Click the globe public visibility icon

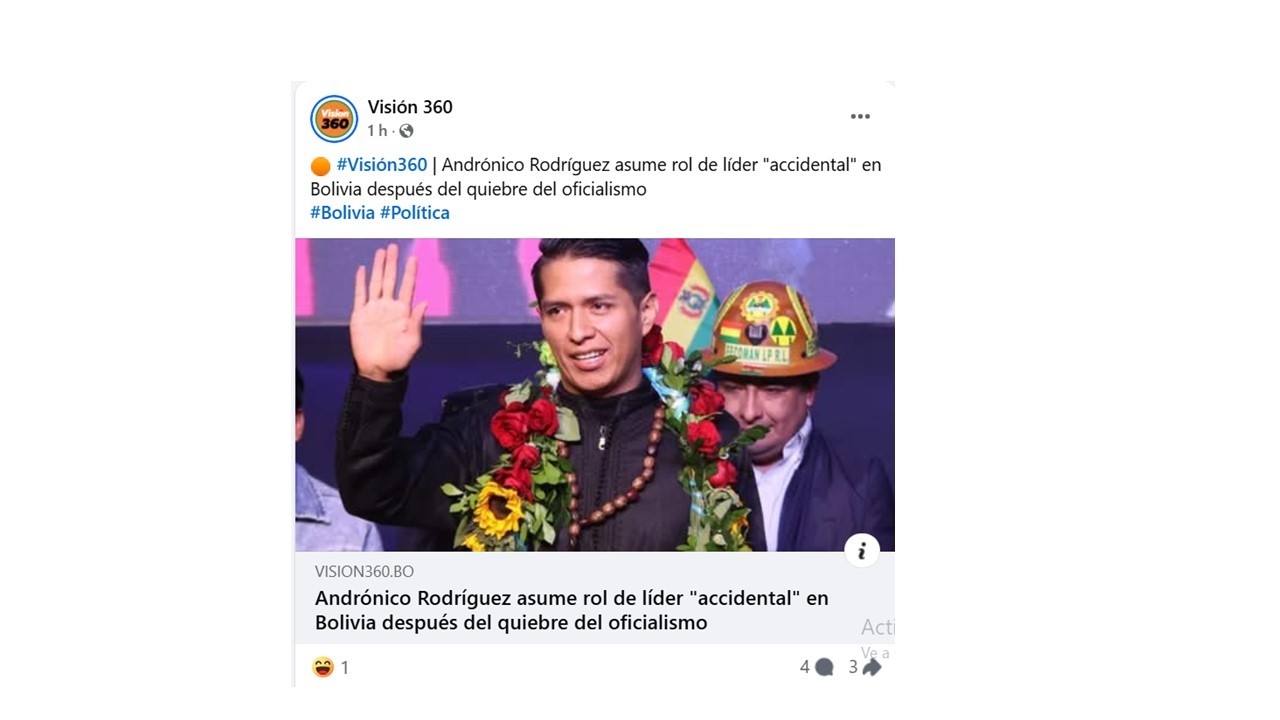point(406,131)
